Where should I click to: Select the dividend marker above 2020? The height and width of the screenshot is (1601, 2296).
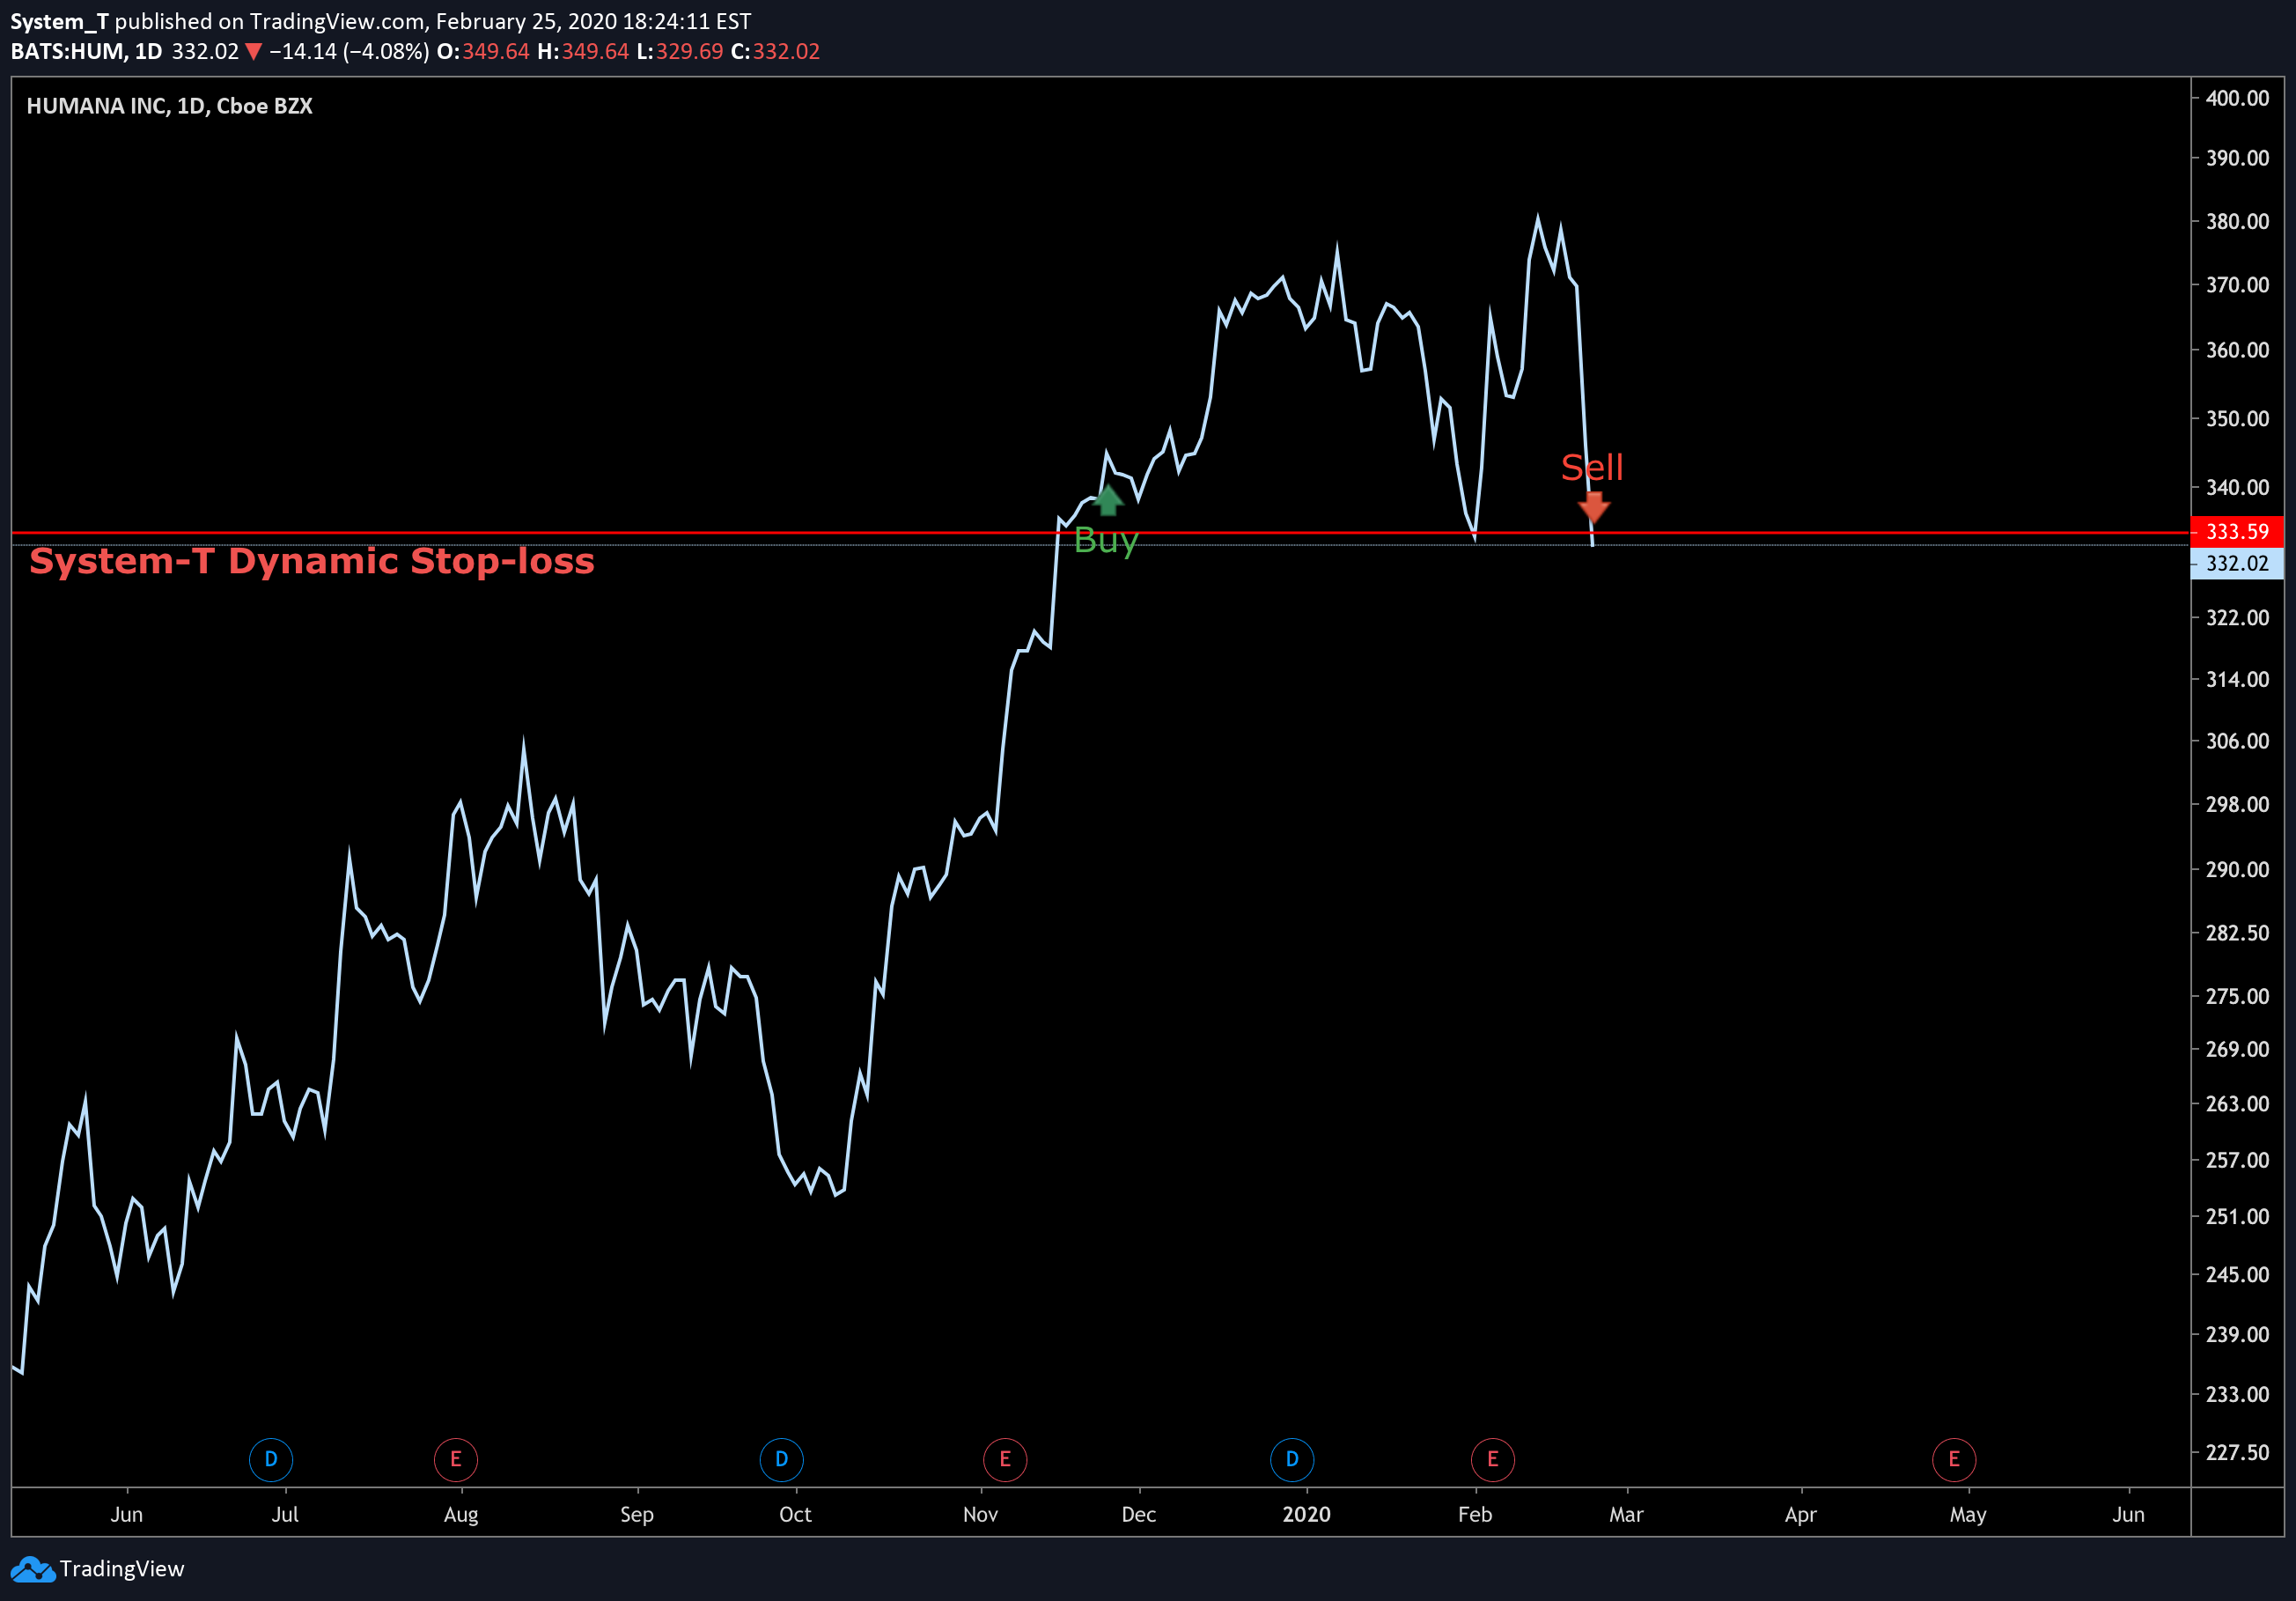click(1292, 1459)
